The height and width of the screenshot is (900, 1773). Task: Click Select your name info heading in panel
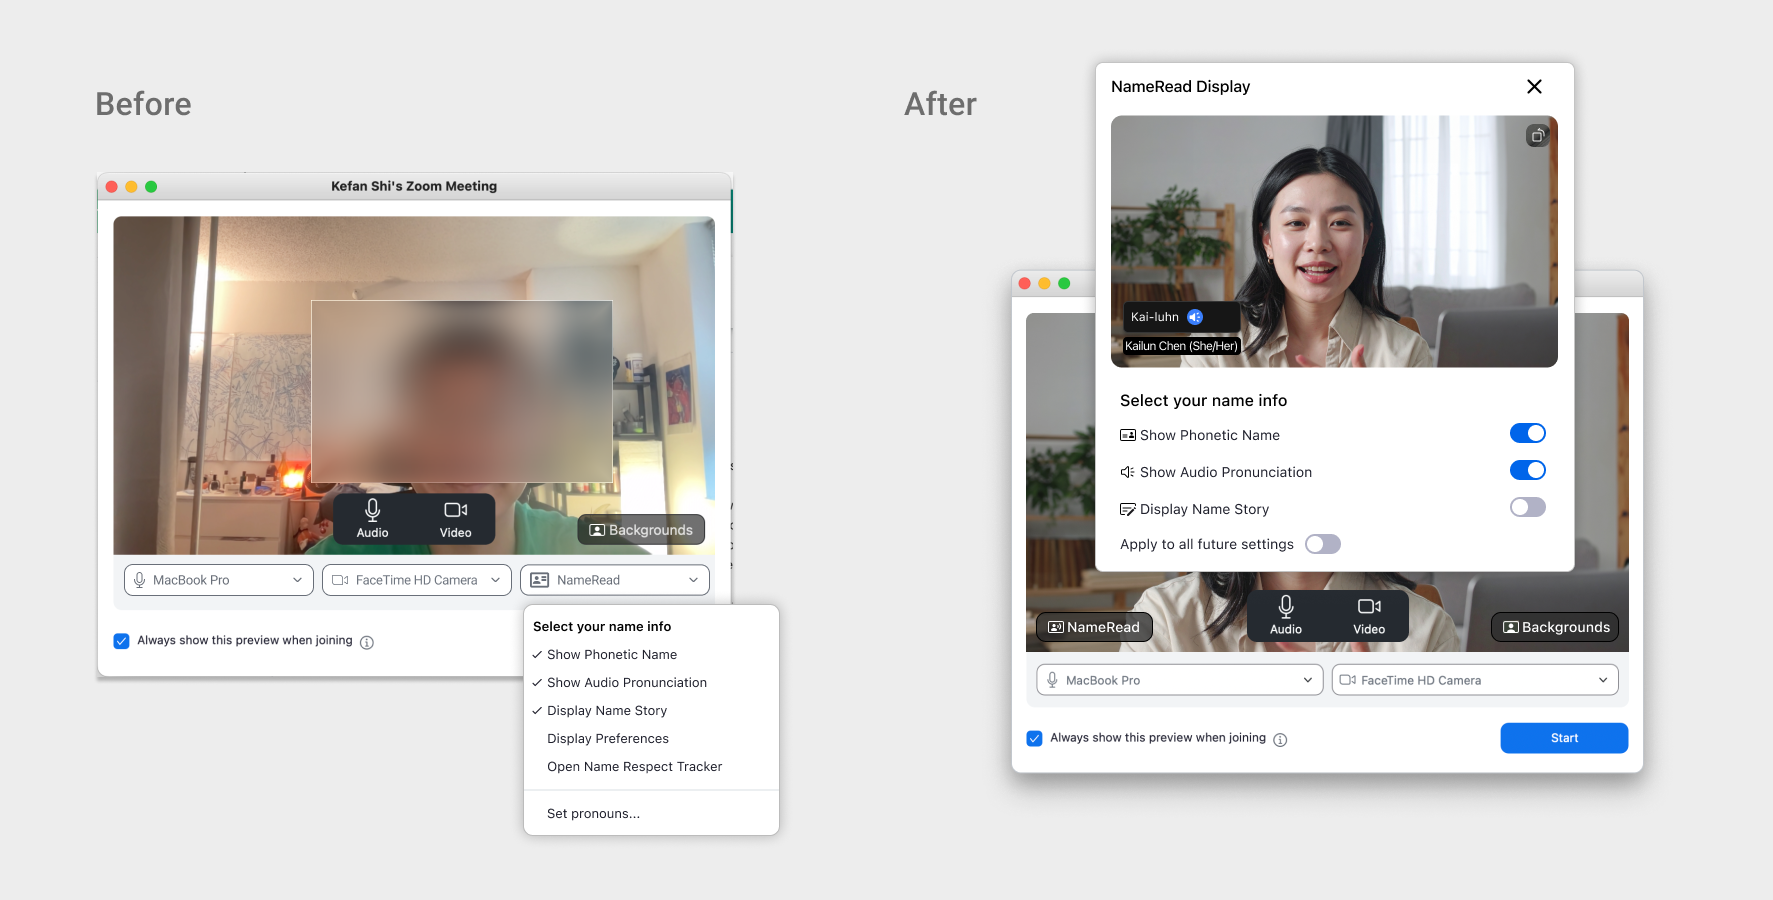1203,400
